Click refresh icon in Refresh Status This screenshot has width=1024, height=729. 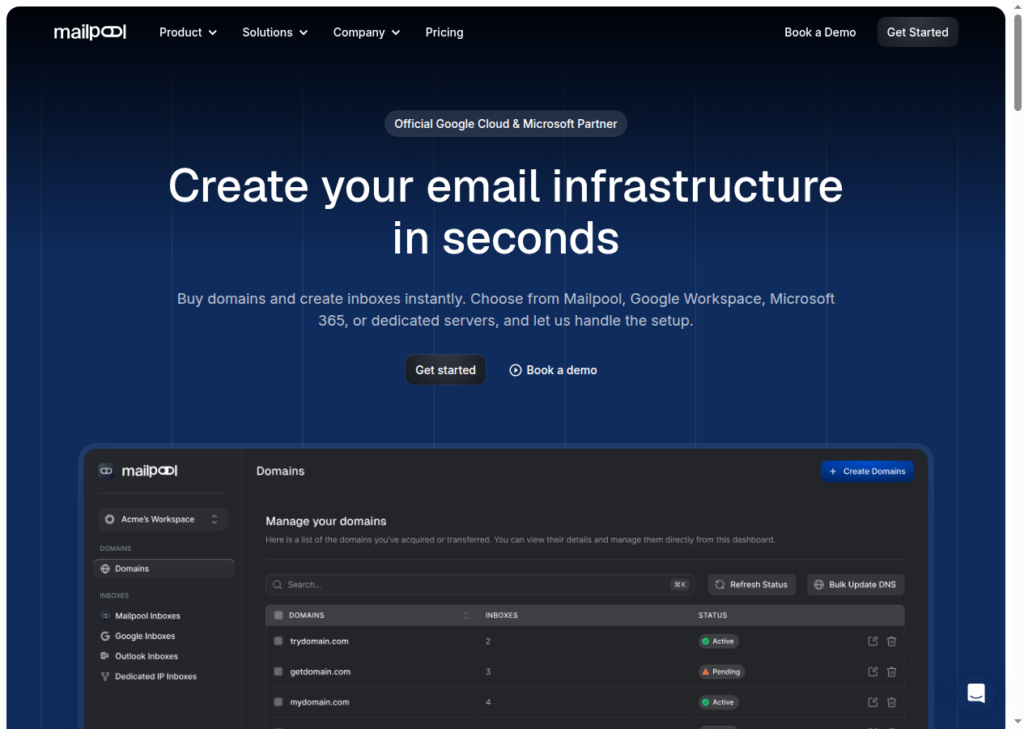pos(720,585)
